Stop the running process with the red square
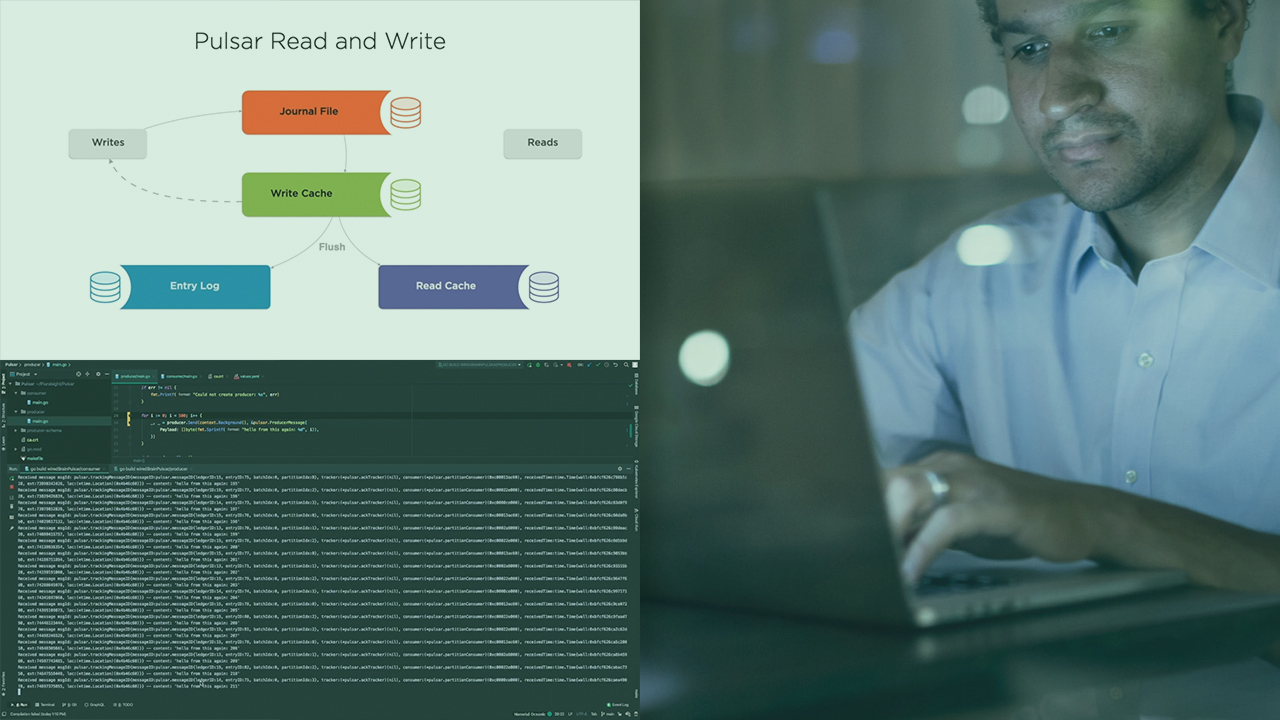 point(11,487)
